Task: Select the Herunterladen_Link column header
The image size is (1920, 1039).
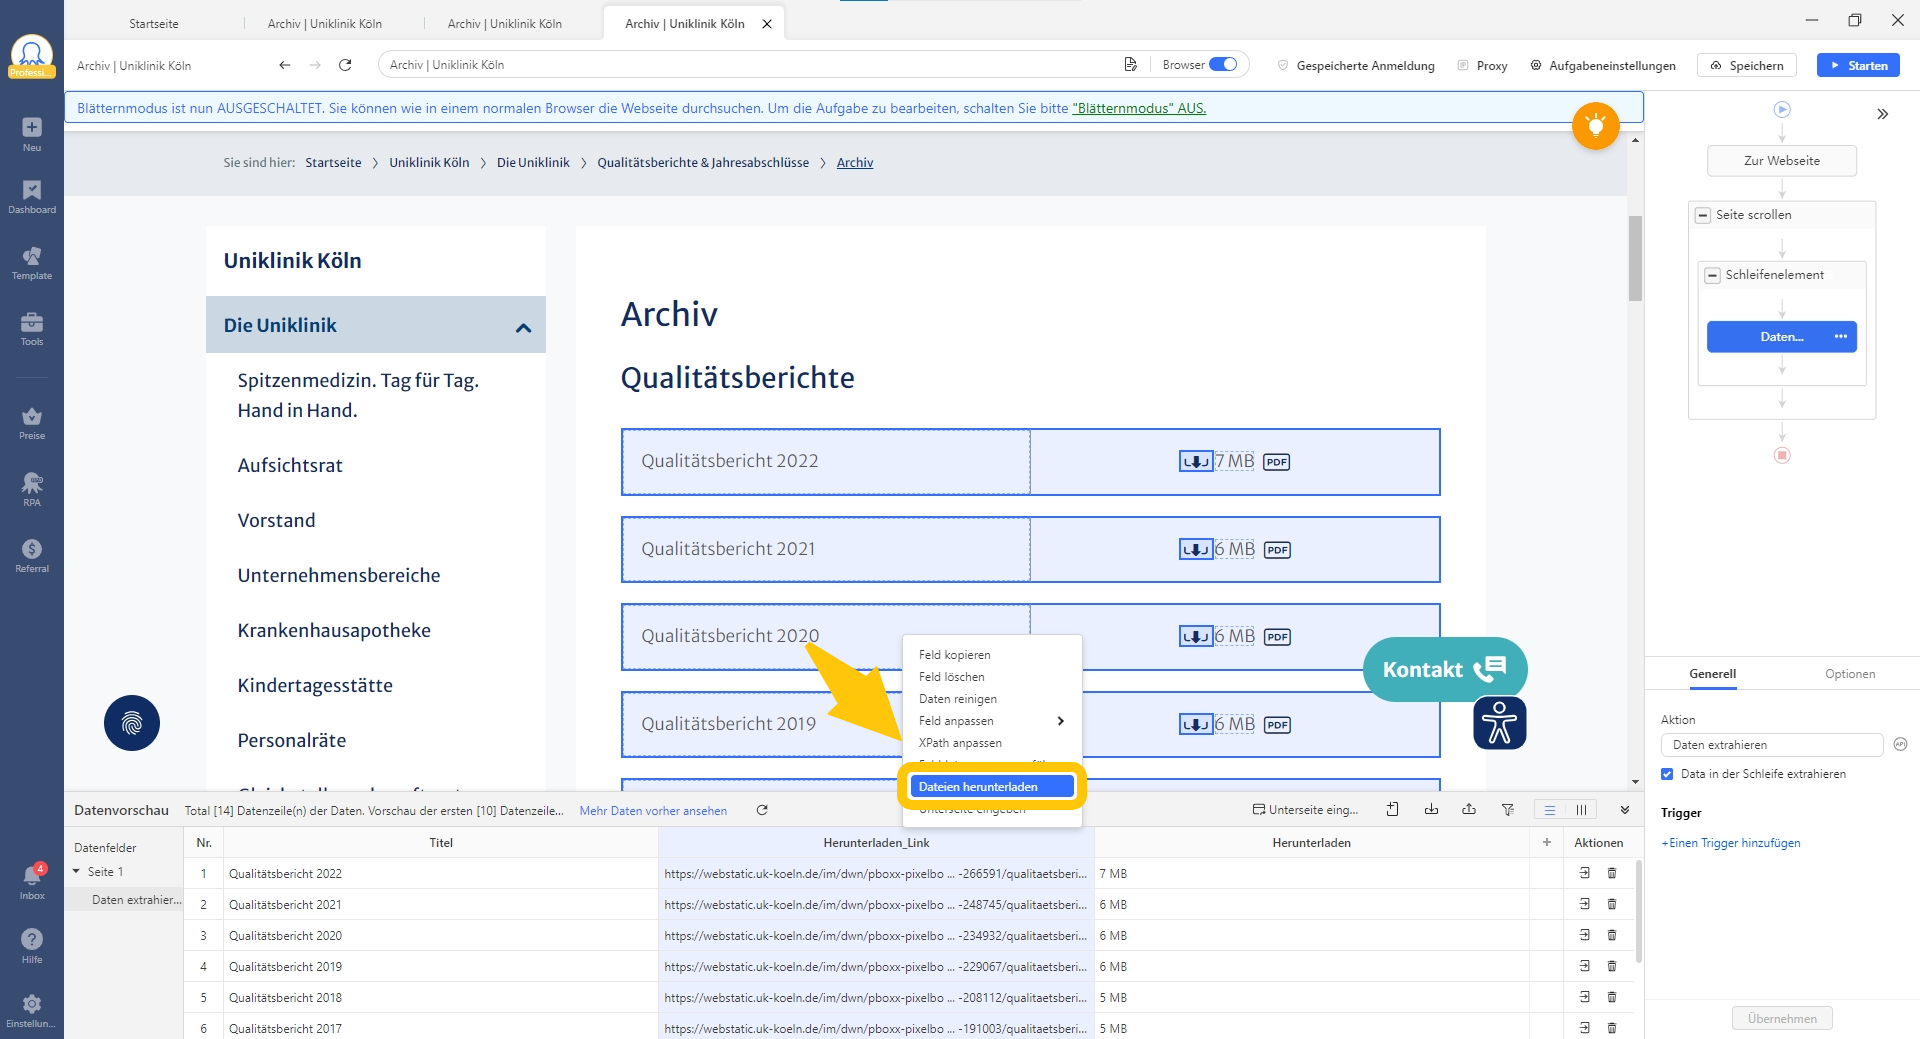Action: pyautogui.click(x=876, y=843)
